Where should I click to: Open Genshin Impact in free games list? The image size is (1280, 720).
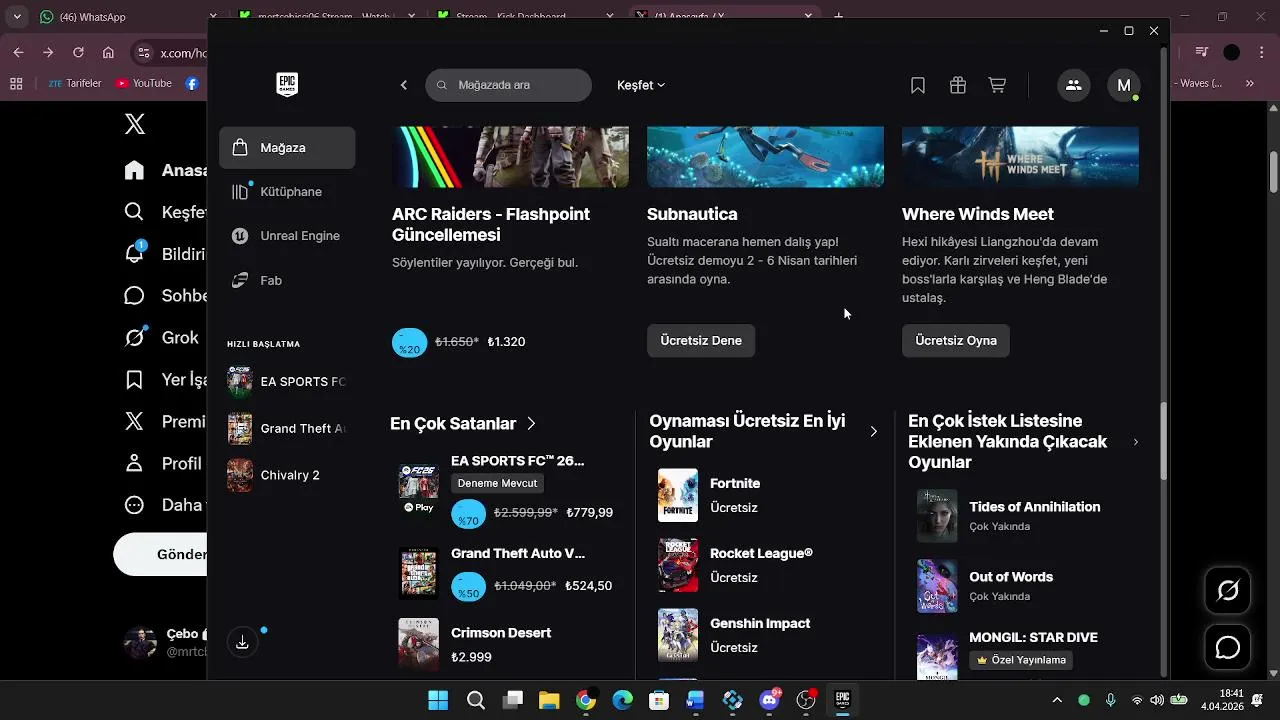(765, 635)
